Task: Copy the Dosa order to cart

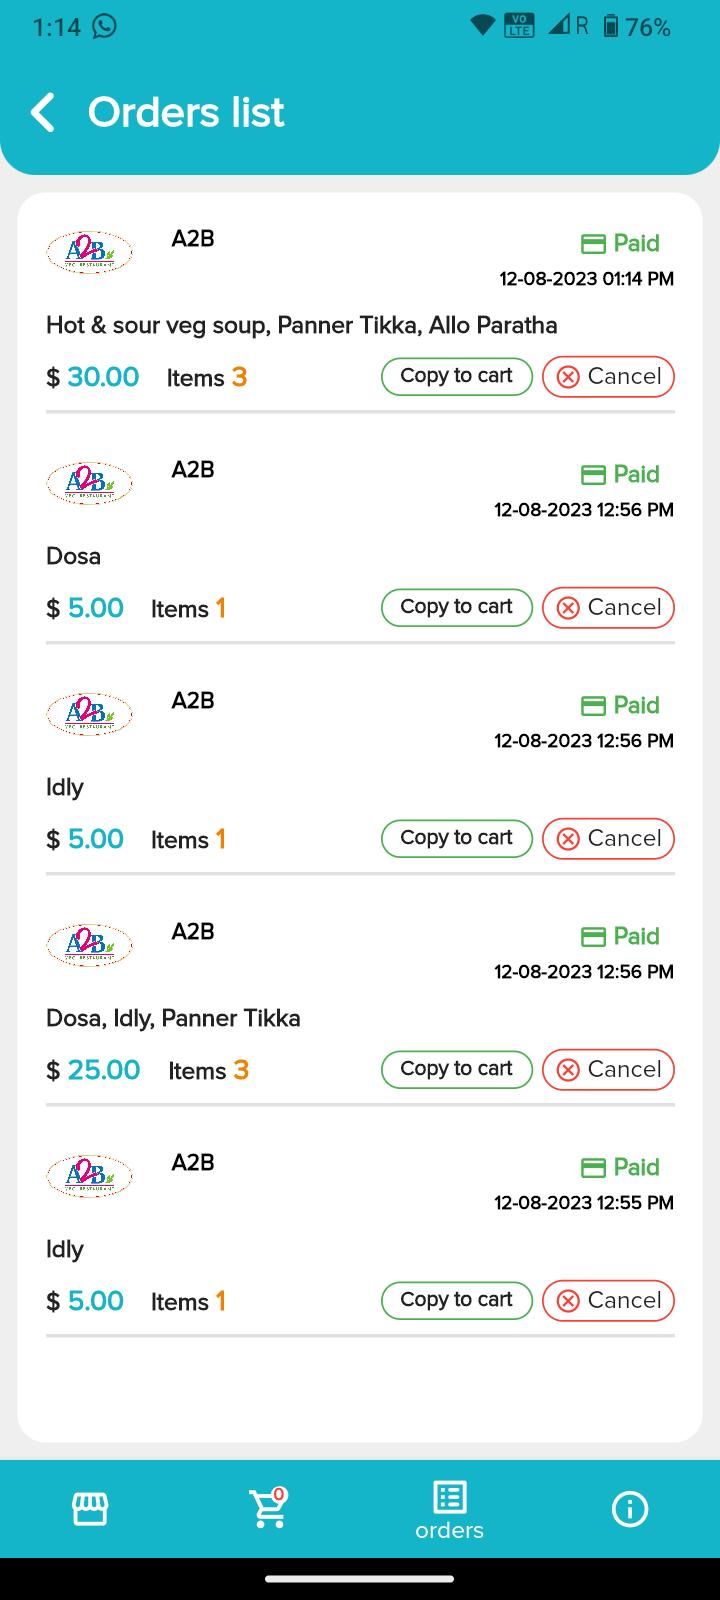Action: coord(456,607)
